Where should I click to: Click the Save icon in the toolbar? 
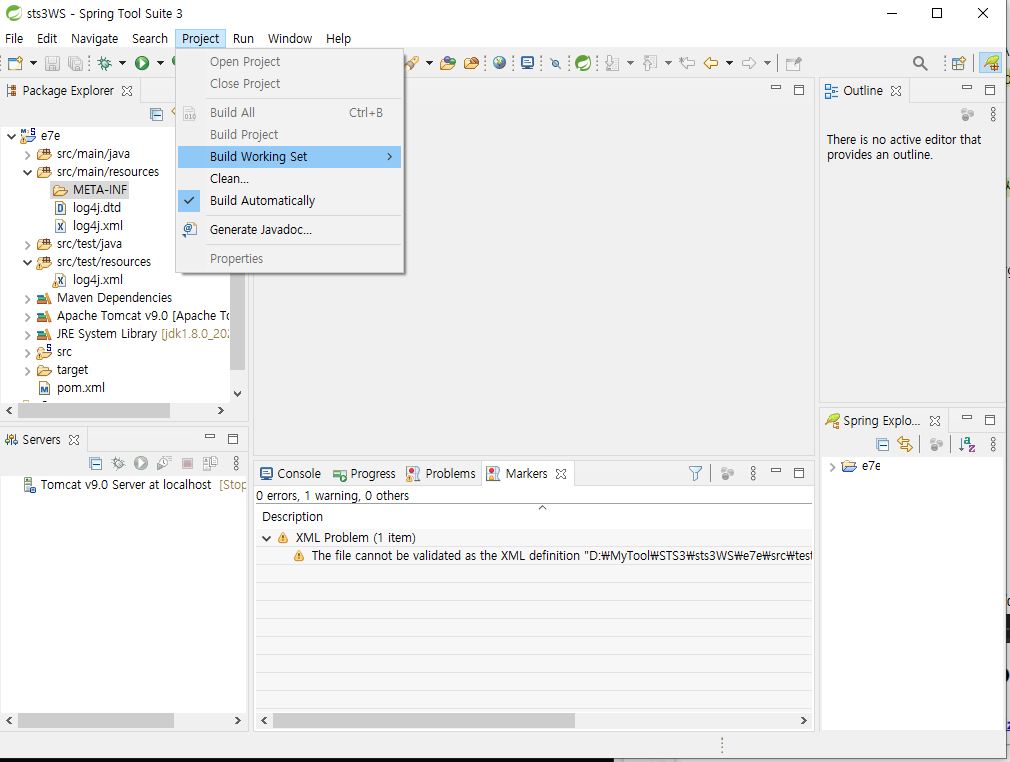tap(52, 63)
